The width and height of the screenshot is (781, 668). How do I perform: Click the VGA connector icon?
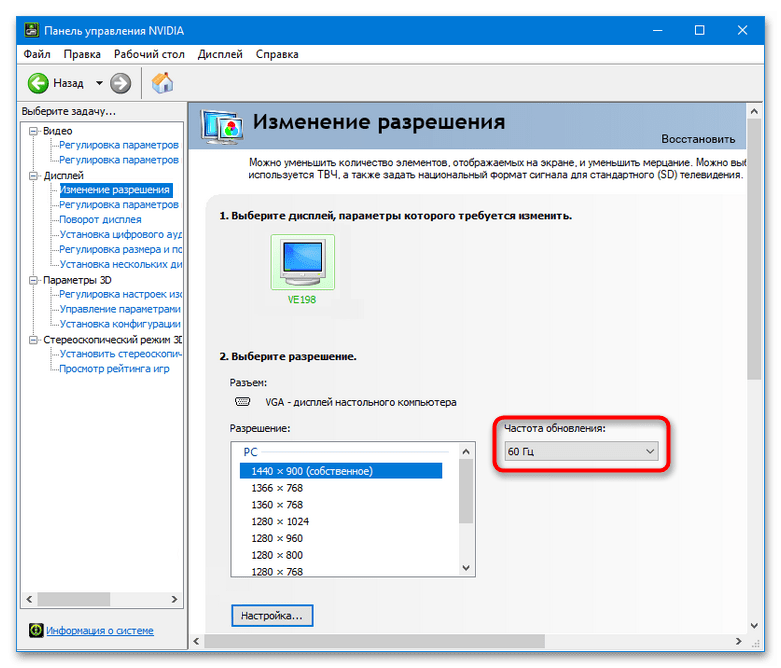point(243,401)
